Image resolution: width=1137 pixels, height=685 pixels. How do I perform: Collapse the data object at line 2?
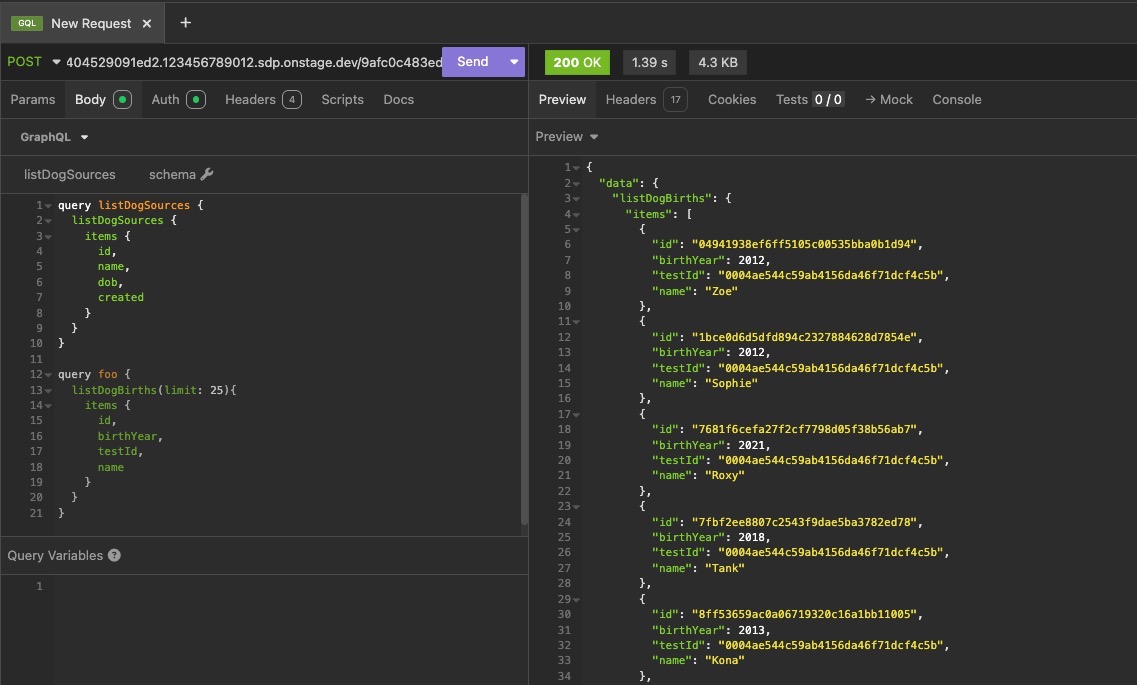[x=576, y=184]
